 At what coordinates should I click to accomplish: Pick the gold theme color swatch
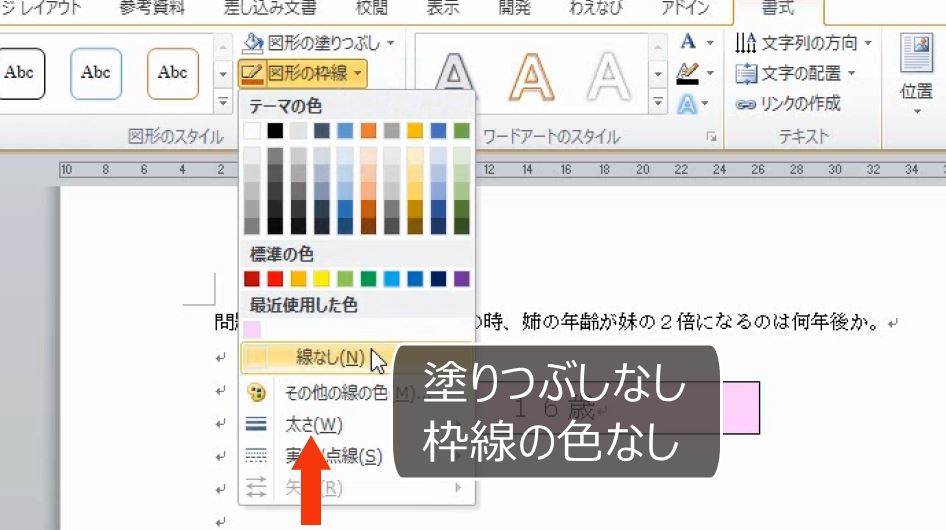pyautogui.click(x=415, y=130)
